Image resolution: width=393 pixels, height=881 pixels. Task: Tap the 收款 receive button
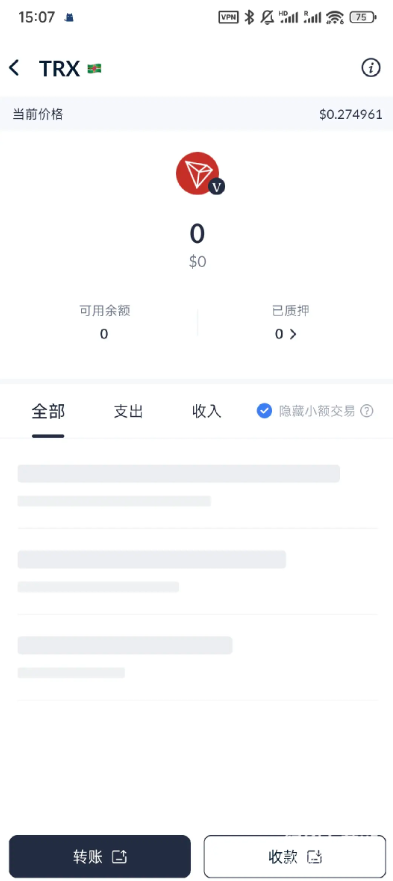[x=295, y=856]
